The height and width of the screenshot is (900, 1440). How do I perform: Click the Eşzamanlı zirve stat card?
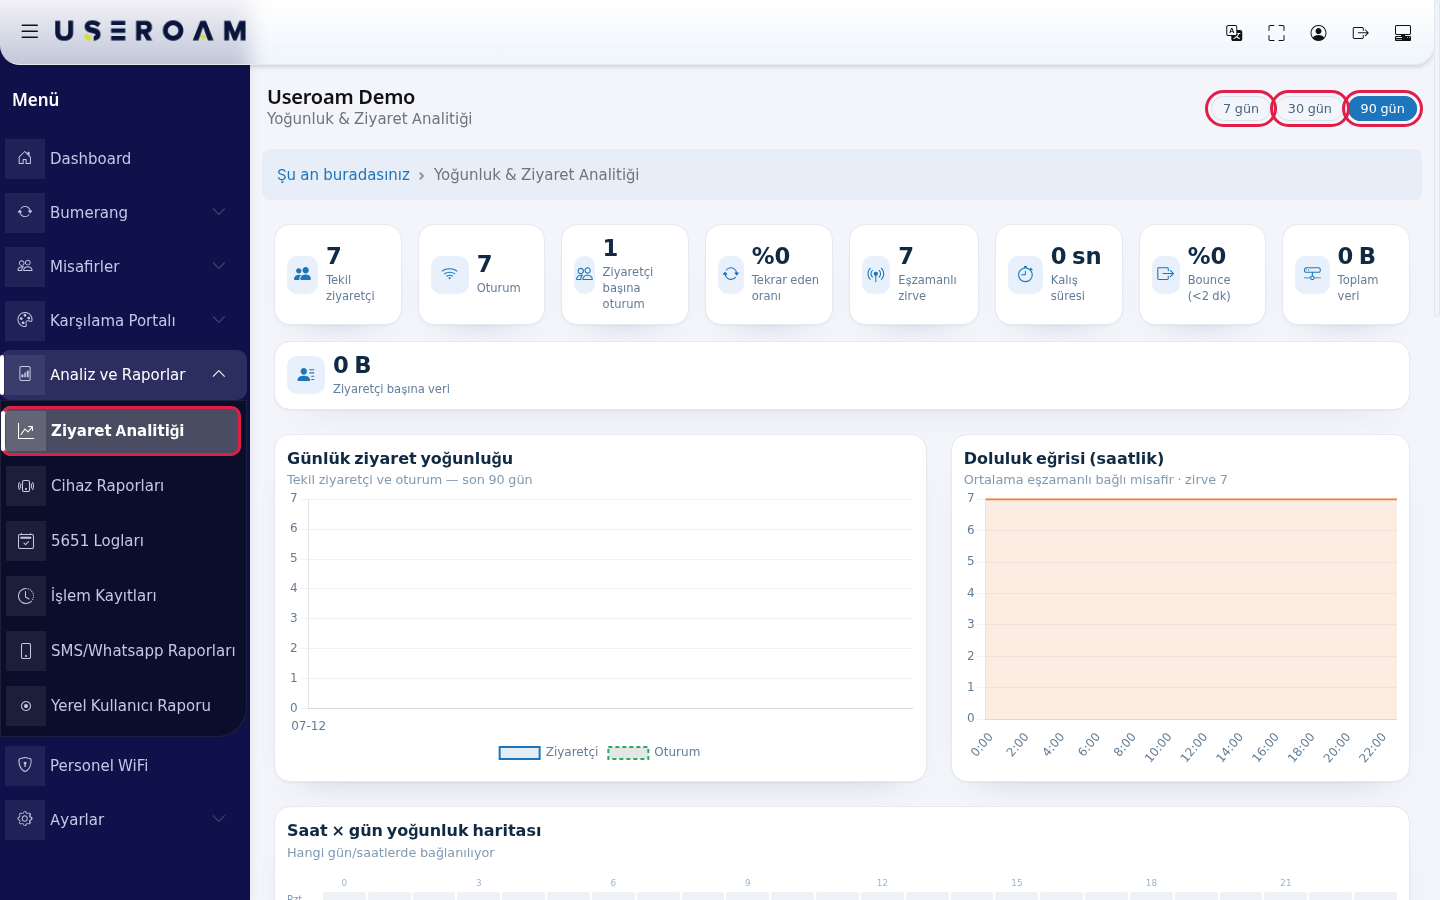click(914, 275)
